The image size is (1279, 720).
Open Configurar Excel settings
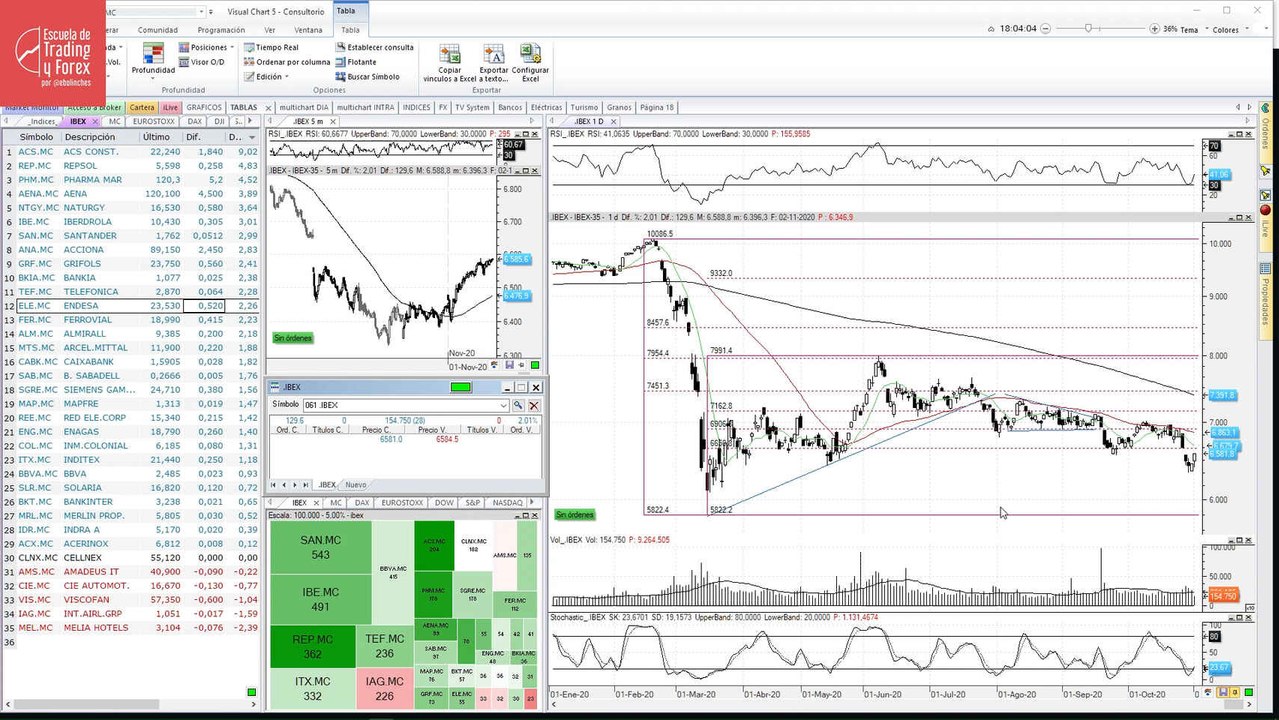pyautogui.click(x=530, y=62)
